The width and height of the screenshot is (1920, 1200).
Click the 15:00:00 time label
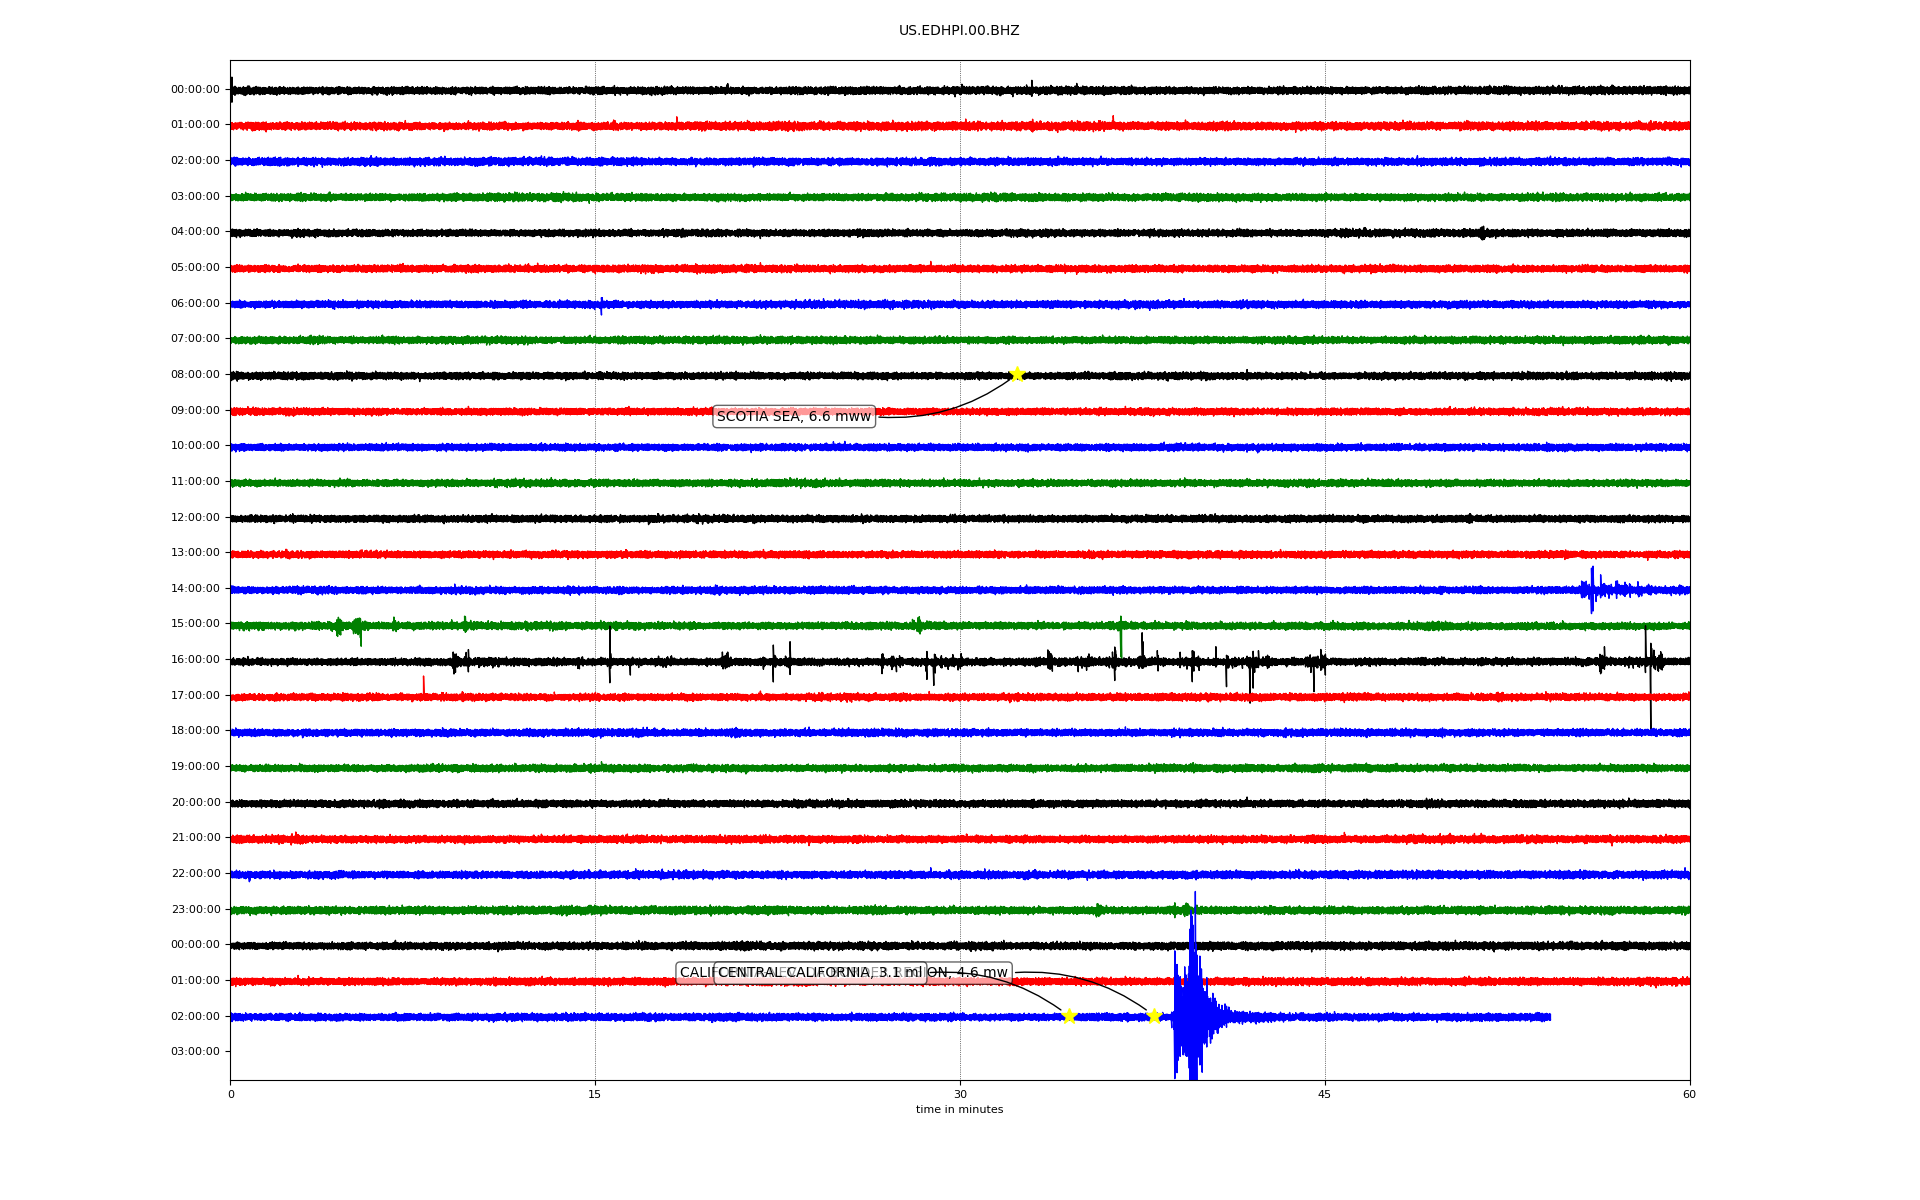pyautogui.click(x=195, y=624)
